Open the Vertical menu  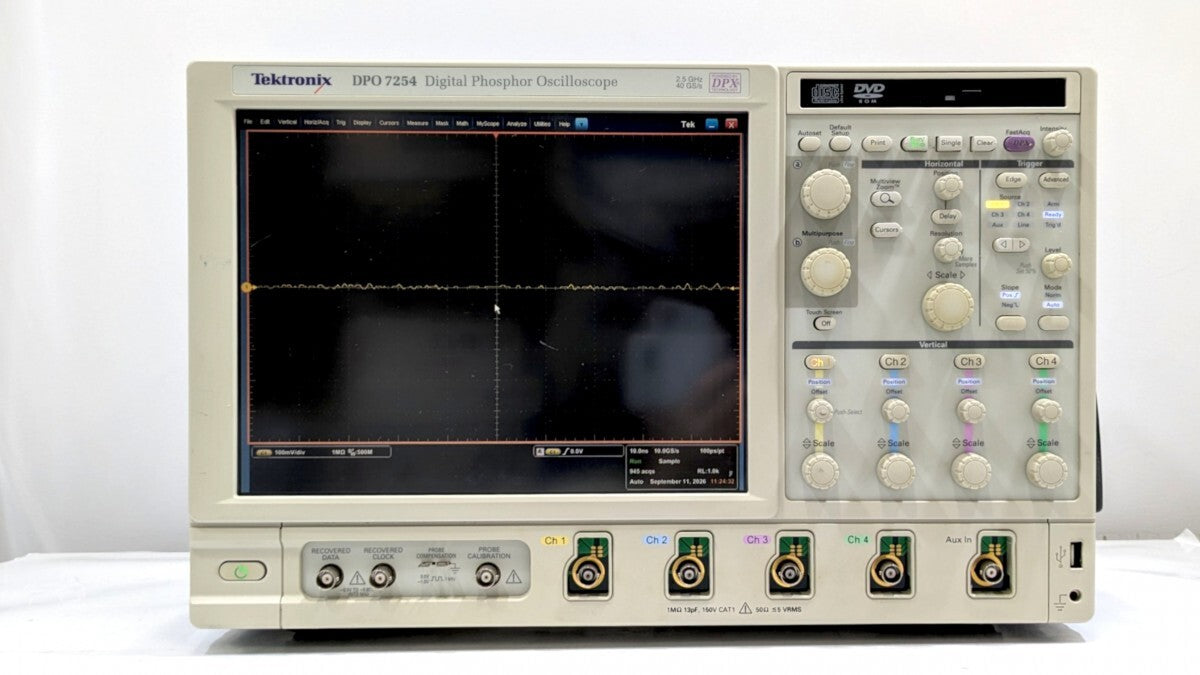[x=287, y=122]
